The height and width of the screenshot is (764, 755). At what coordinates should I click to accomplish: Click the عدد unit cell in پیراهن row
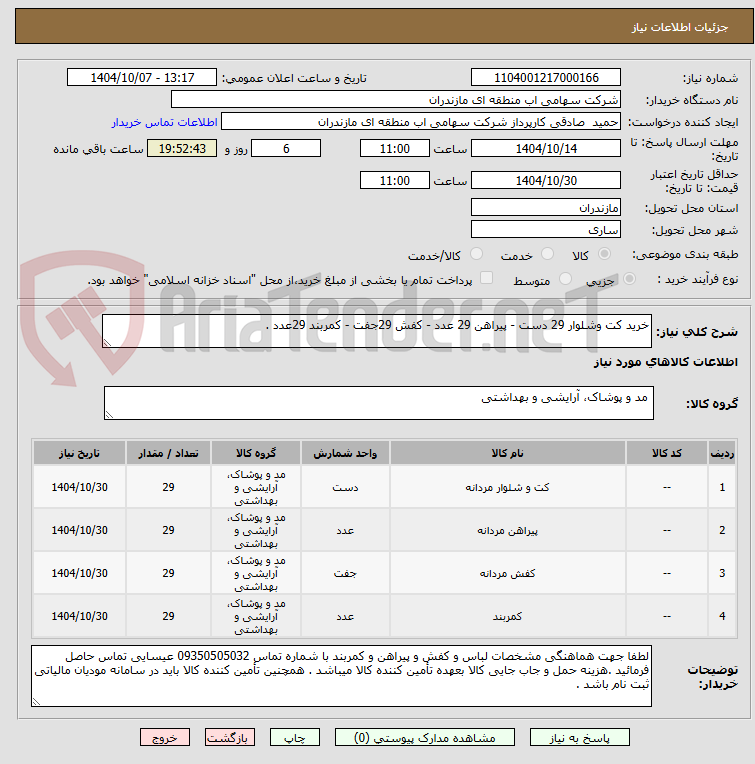pos(345,530)
